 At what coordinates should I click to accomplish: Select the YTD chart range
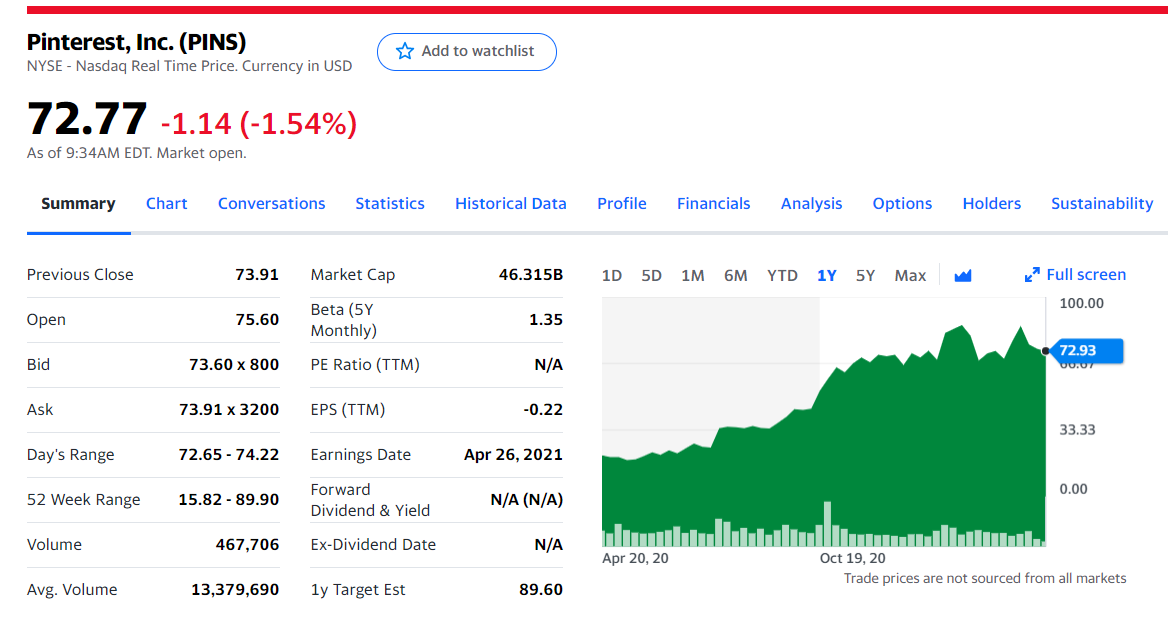(x=782, y=276)
